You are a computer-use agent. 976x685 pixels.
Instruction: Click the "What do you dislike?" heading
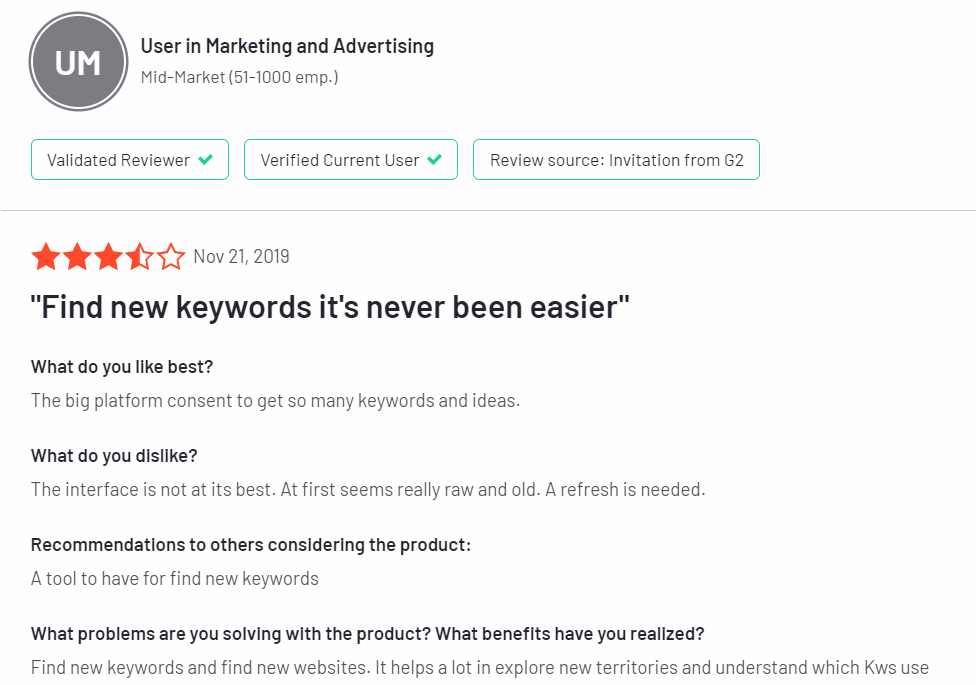point(114,456)
